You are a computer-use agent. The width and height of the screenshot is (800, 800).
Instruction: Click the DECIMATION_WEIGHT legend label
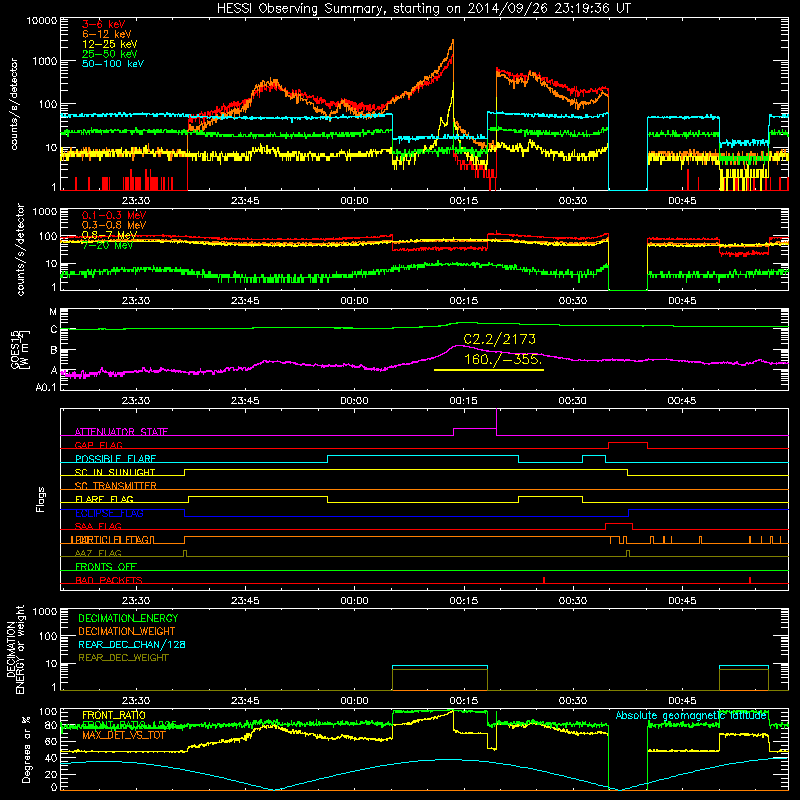[x=127, y=632]
